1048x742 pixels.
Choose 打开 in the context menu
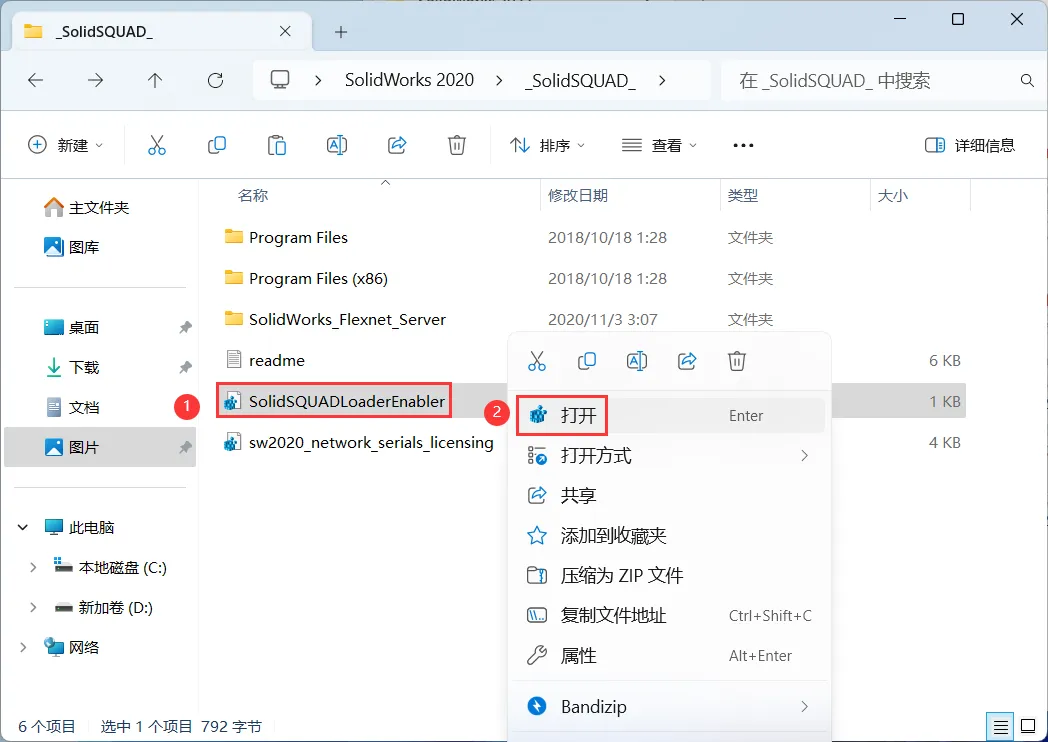[670, 415]
